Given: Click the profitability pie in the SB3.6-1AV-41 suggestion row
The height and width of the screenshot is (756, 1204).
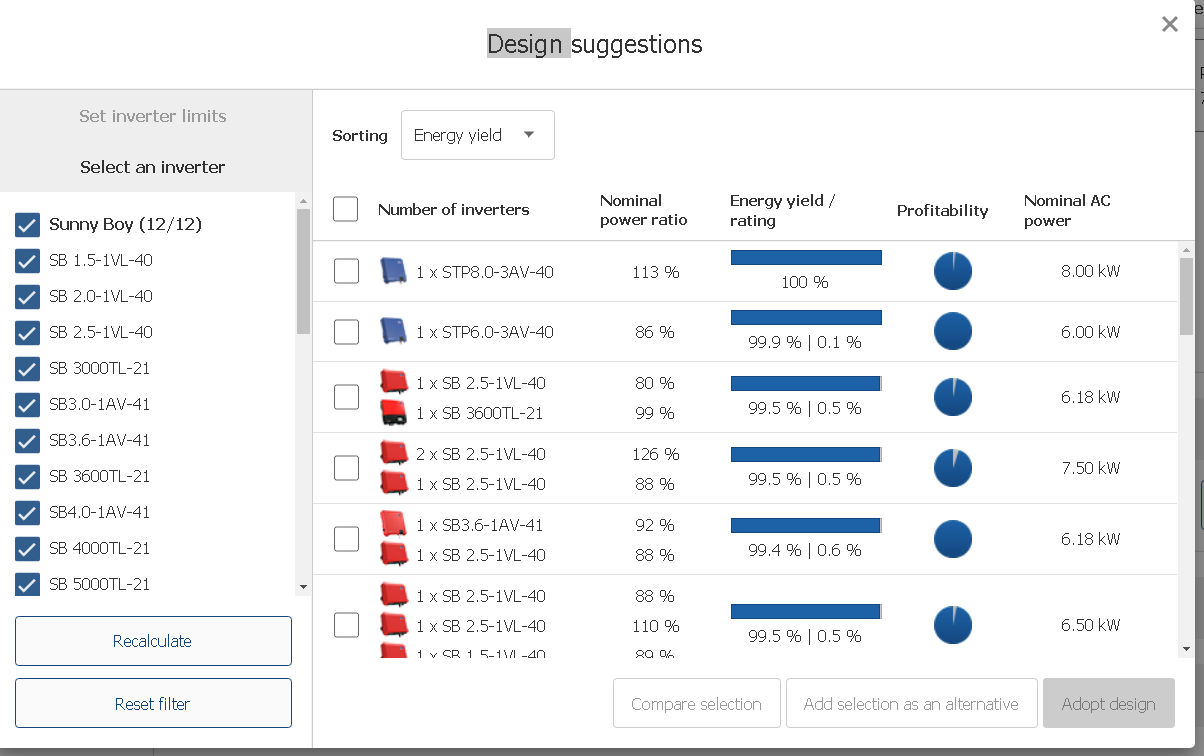Looking at the screenshot, I should (953, 539).
